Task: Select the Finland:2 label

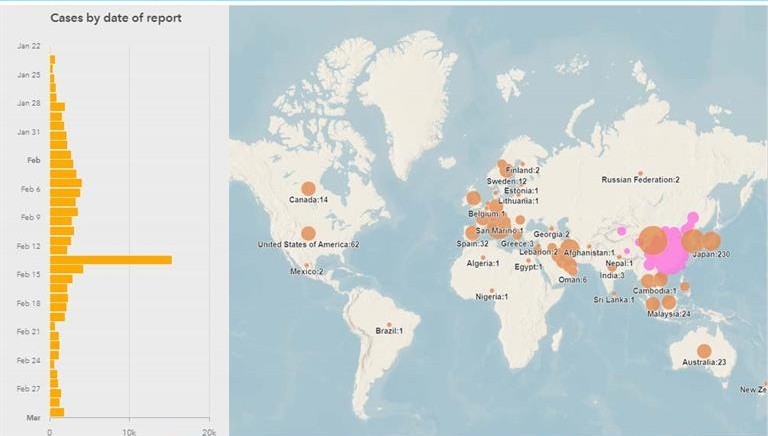Action: pyautogui.click(x=523, y=170)
